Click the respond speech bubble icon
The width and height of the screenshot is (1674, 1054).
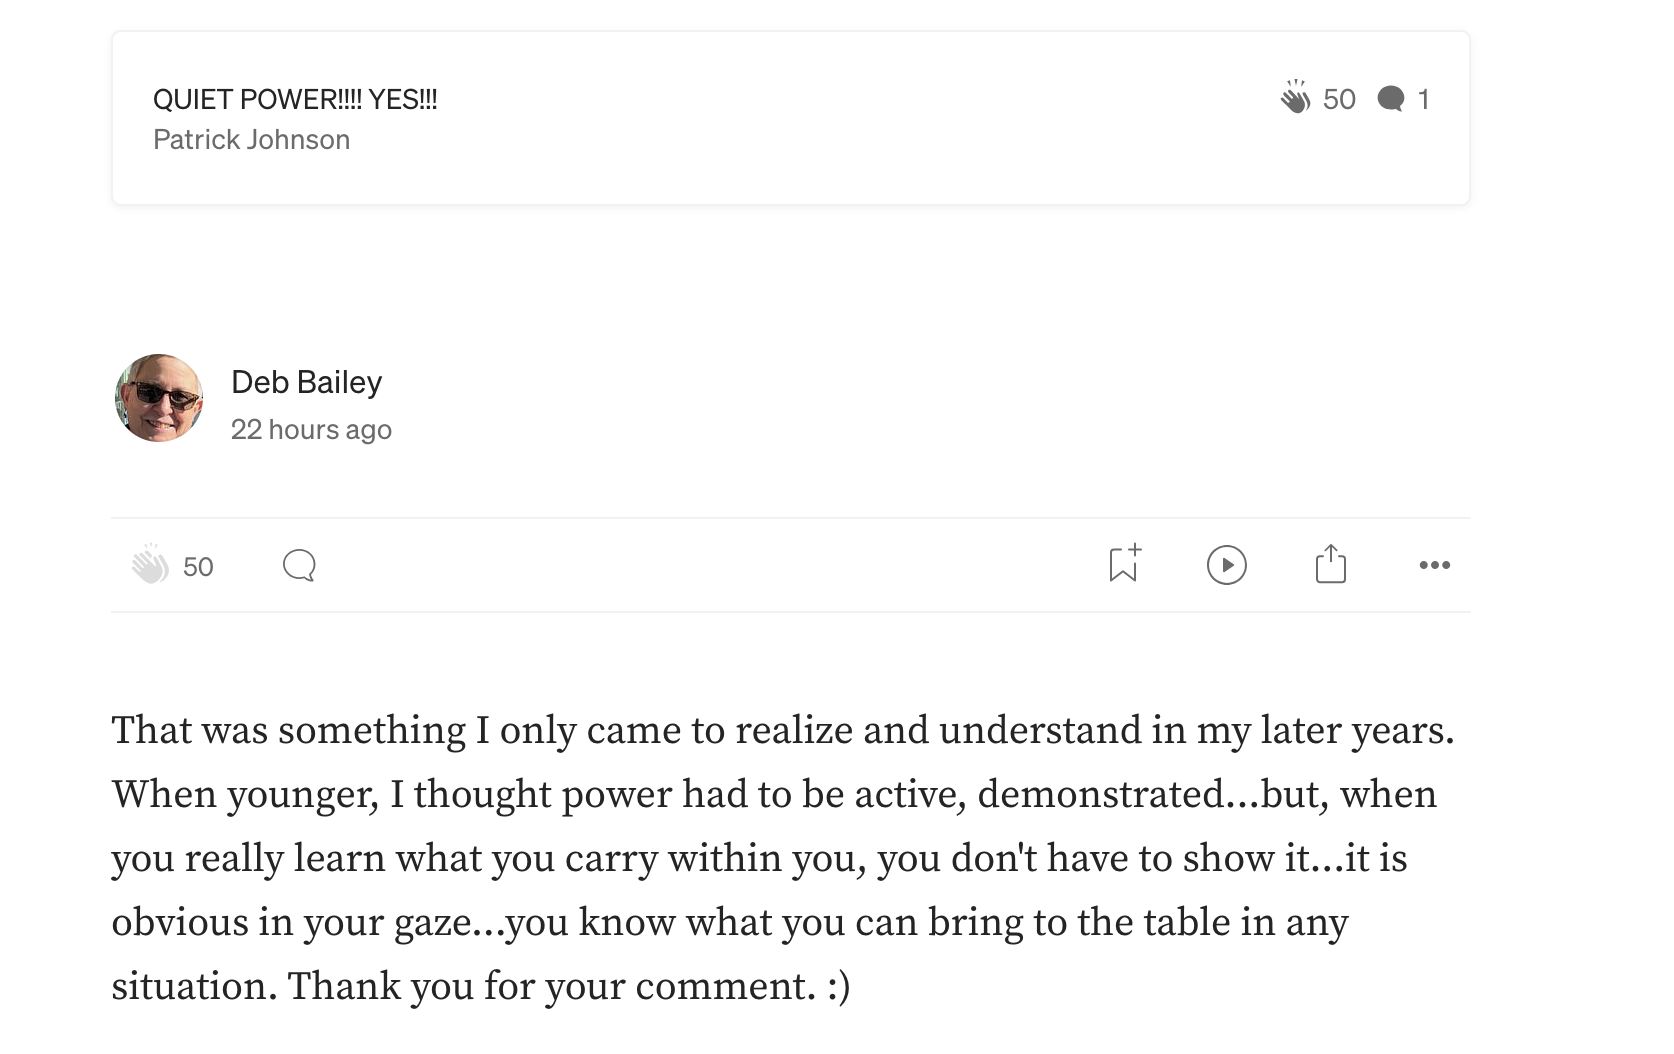299,565
